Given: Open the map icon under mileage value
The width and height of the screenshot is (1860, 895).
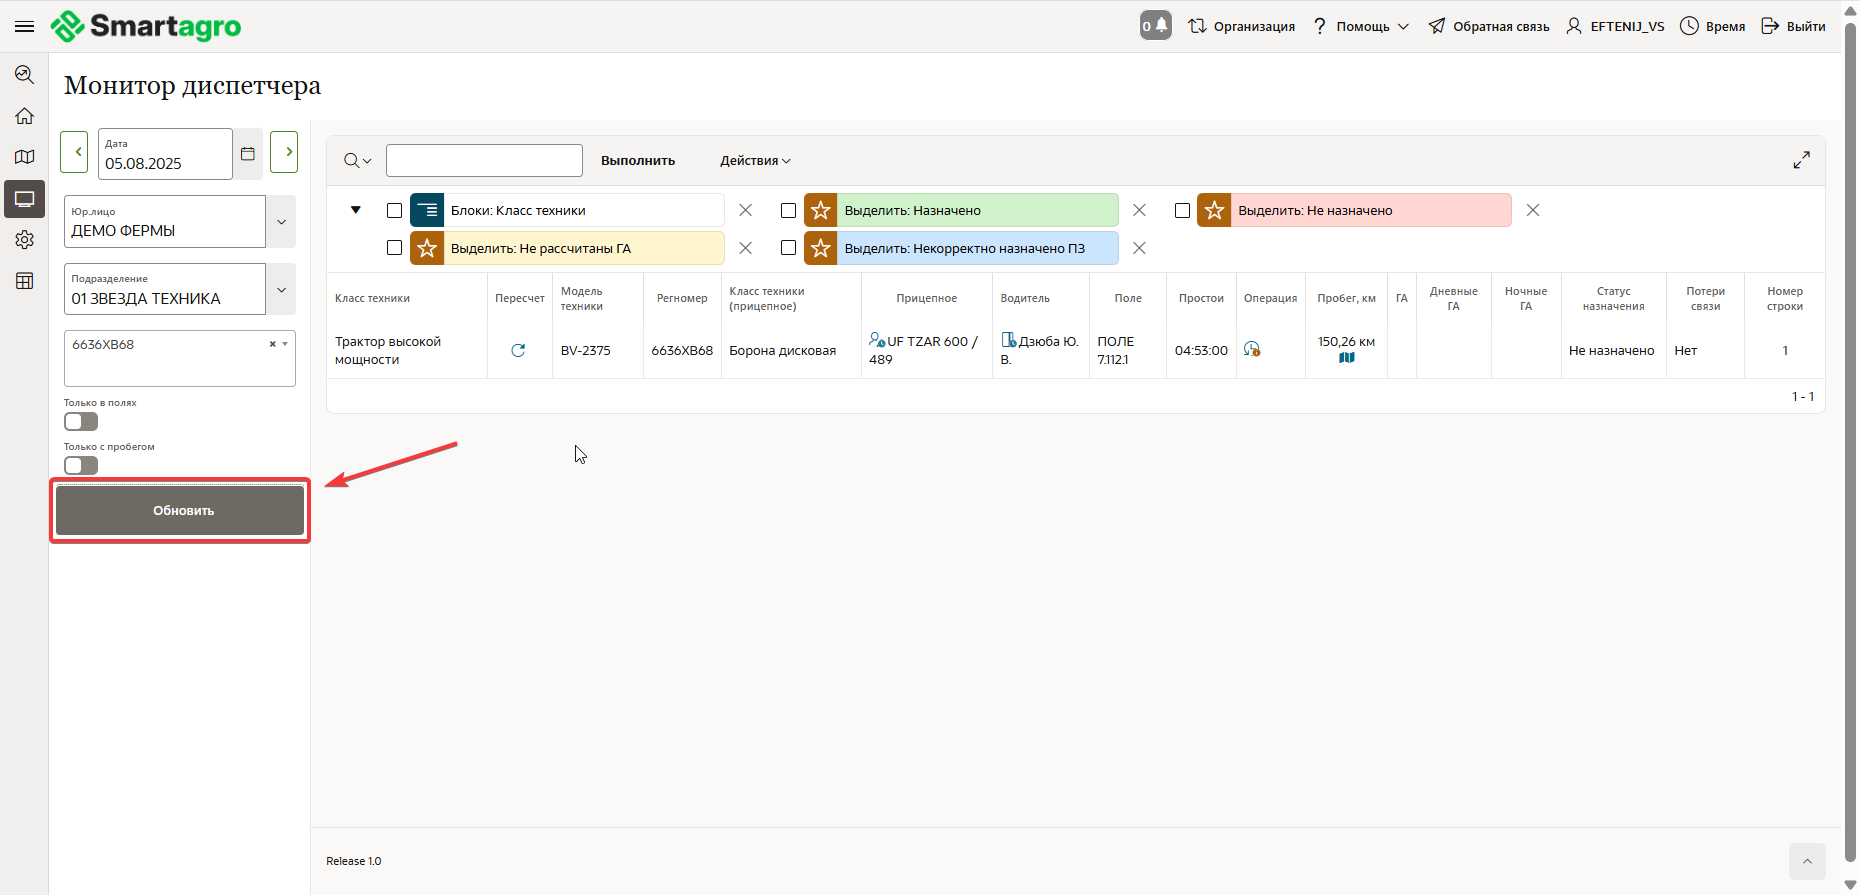Looking at the screenshot, I should tap(1346, 358).
